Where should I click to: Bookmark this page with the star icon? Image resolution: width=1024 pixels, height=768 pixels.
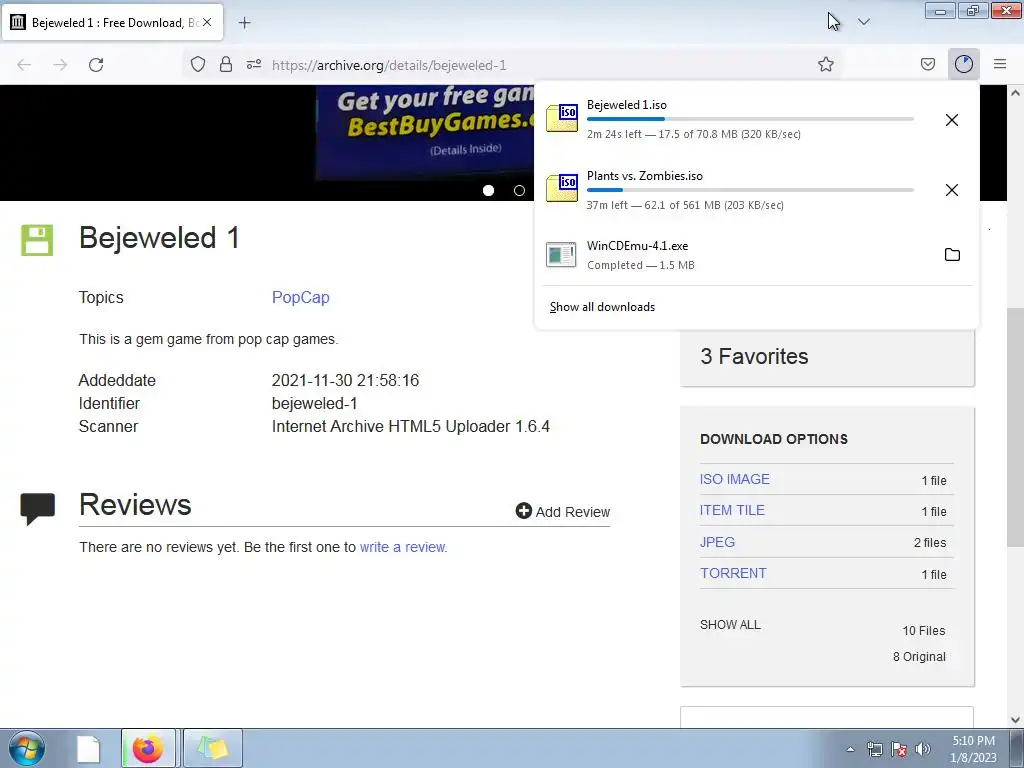pyautogui.click(x=825, y=64)
